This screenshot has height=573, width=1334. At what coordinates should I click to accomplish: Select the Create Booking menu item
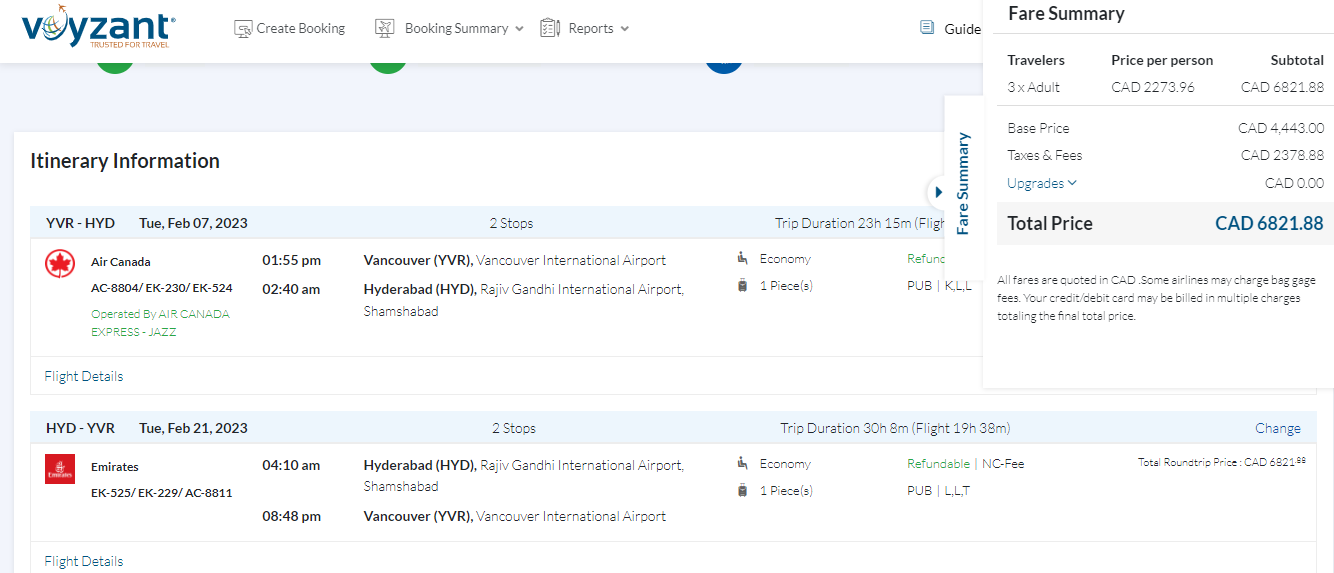[300, 29]
